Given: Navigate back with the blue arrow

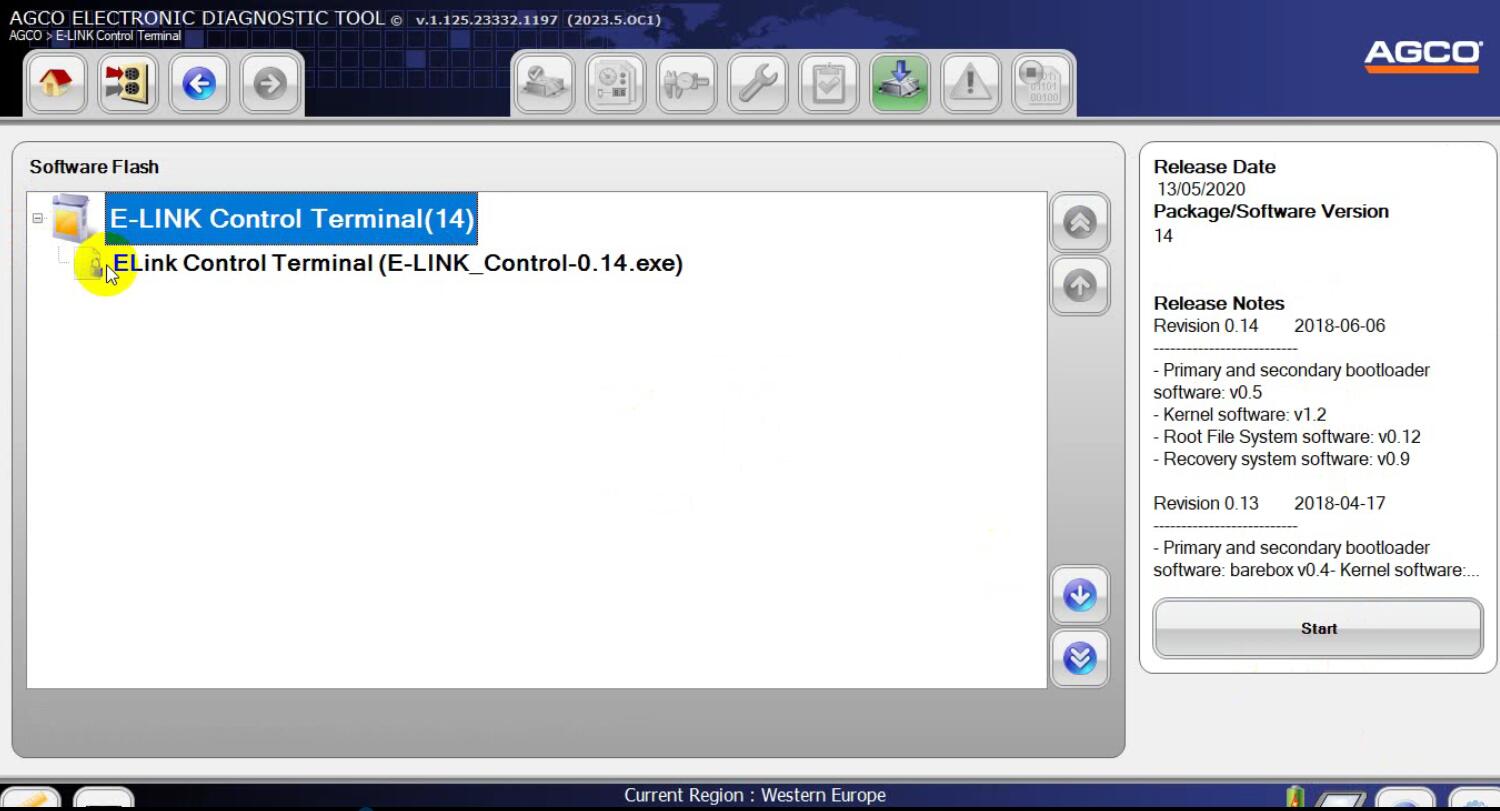Looking at the screenshot, I should [199, 83].
